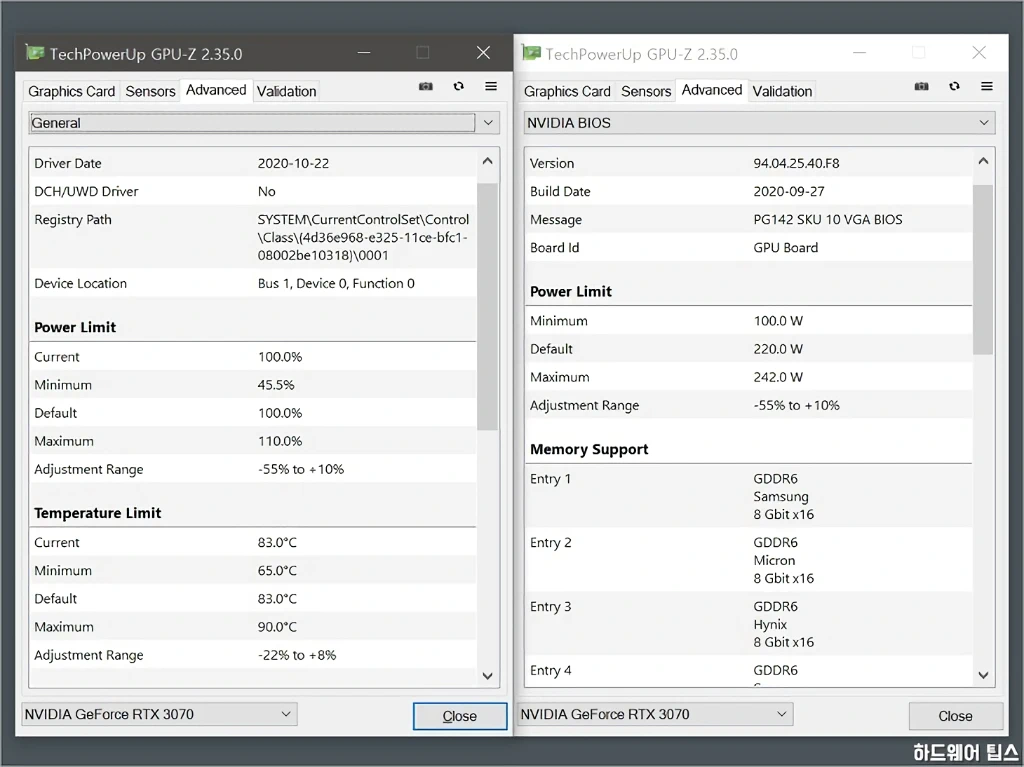1024x767 pixels.
Task: Click the Build Date value 2020-09-27
Action: click(789, 191)
